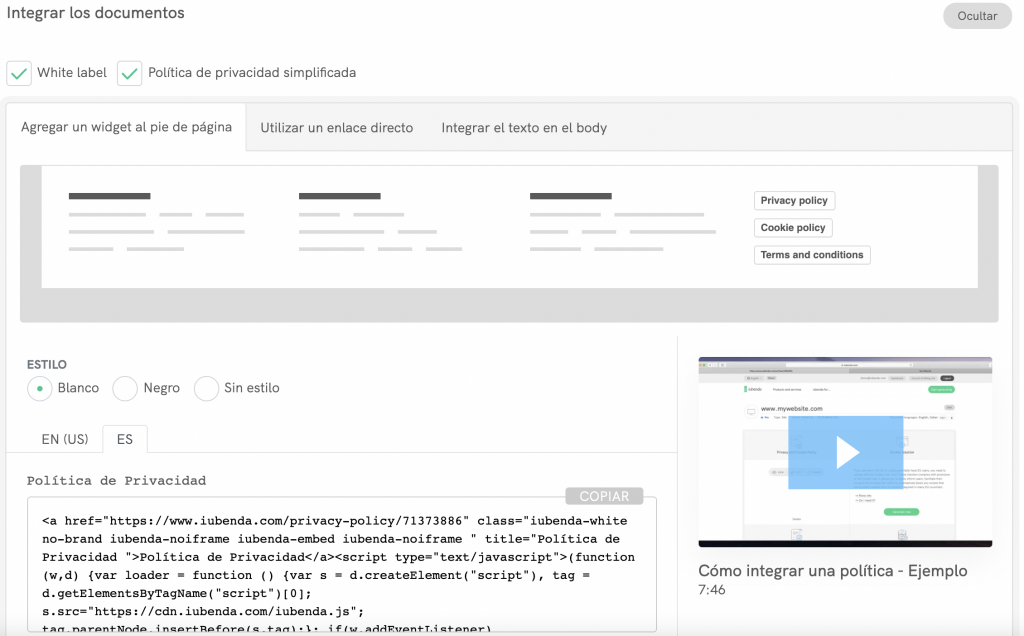Open Integrar el texto en el body tab
The width and height of the screenshot is (1024, 636).
click(x=523, y=128)
